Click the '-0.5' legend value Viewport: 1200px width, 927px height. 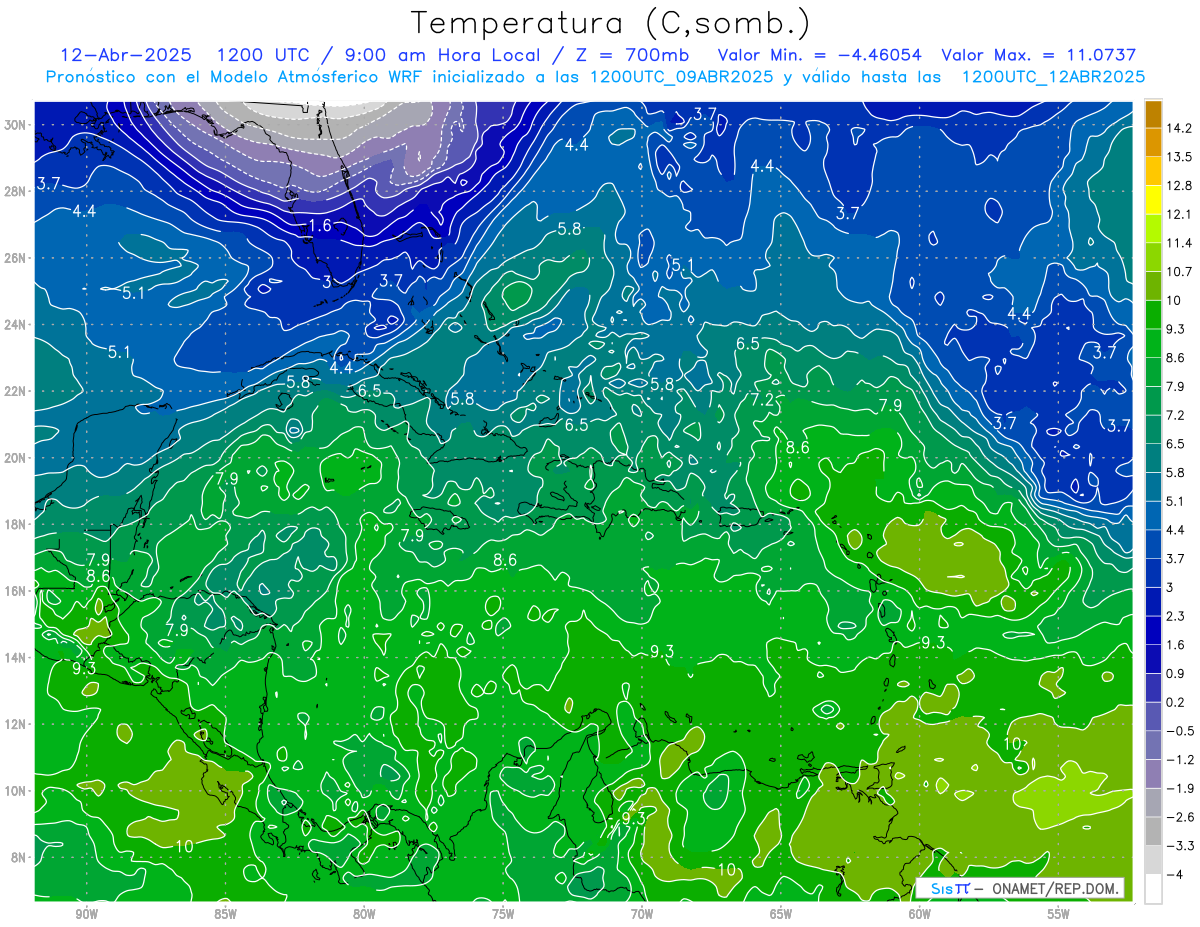click(1181, 732)
